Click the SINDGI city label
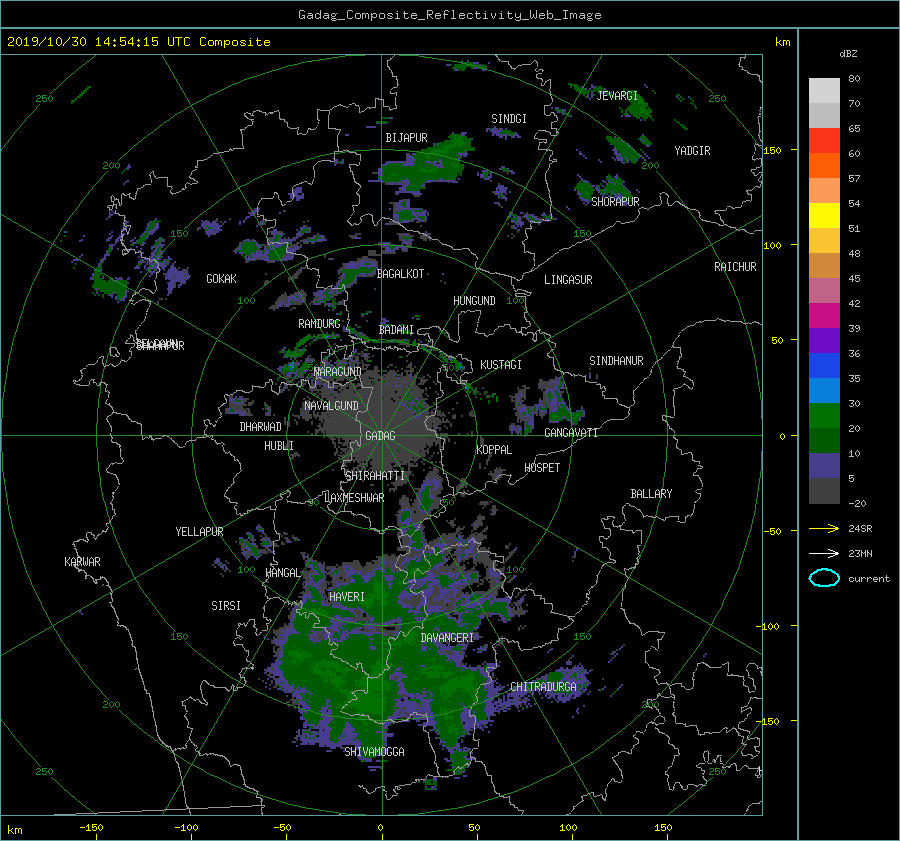The width and height of the screenshot is (900, 841). [x=509, y=119]
